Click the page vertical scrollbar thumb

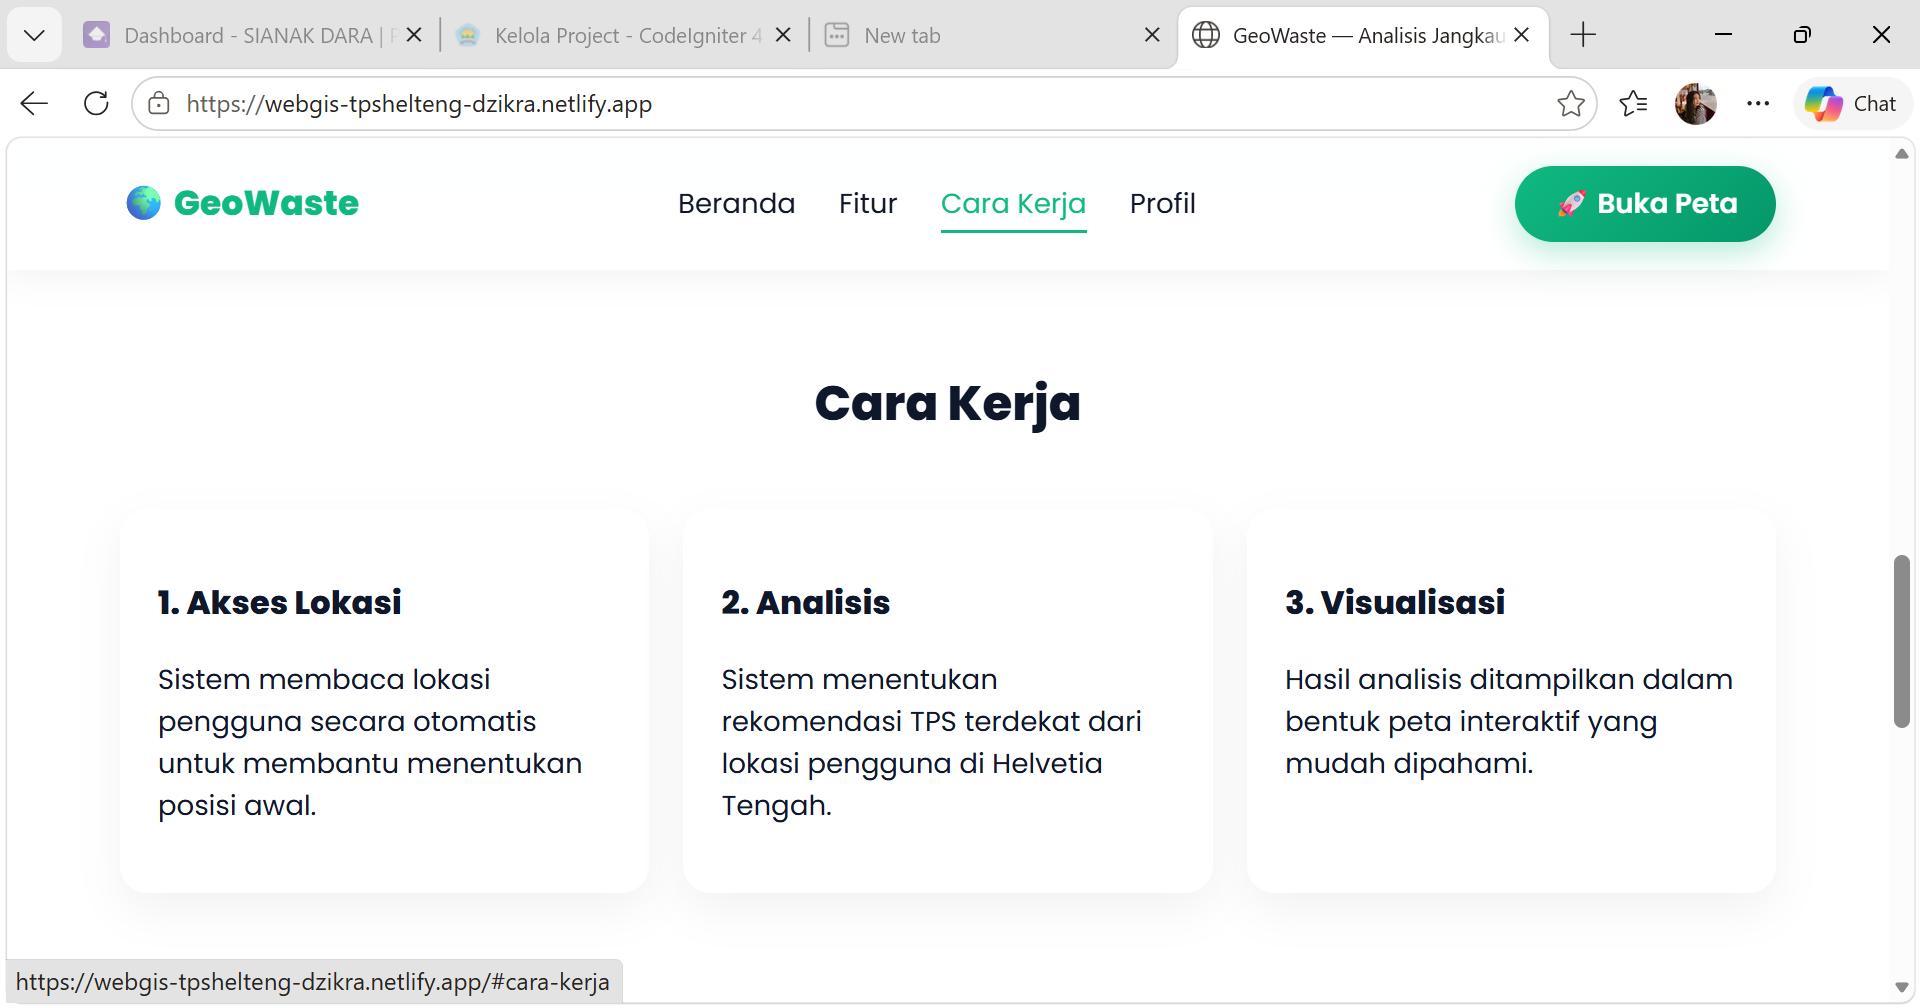pos(1901,641)
